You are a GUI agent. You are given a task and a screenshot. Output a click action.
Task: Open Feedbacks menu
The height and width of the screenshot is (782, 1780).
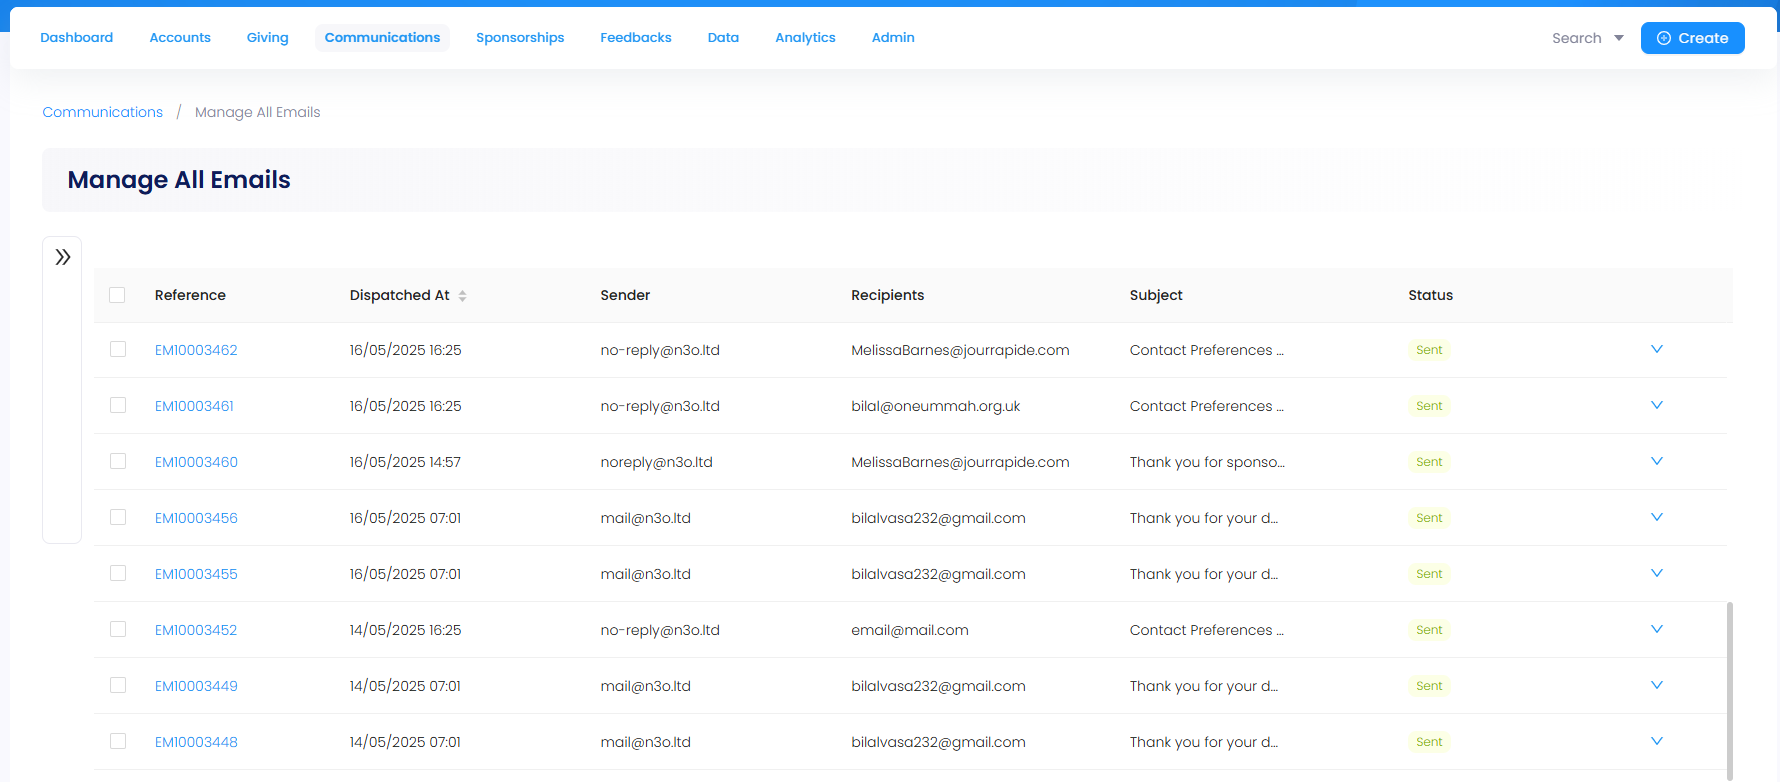pos(636,38)
